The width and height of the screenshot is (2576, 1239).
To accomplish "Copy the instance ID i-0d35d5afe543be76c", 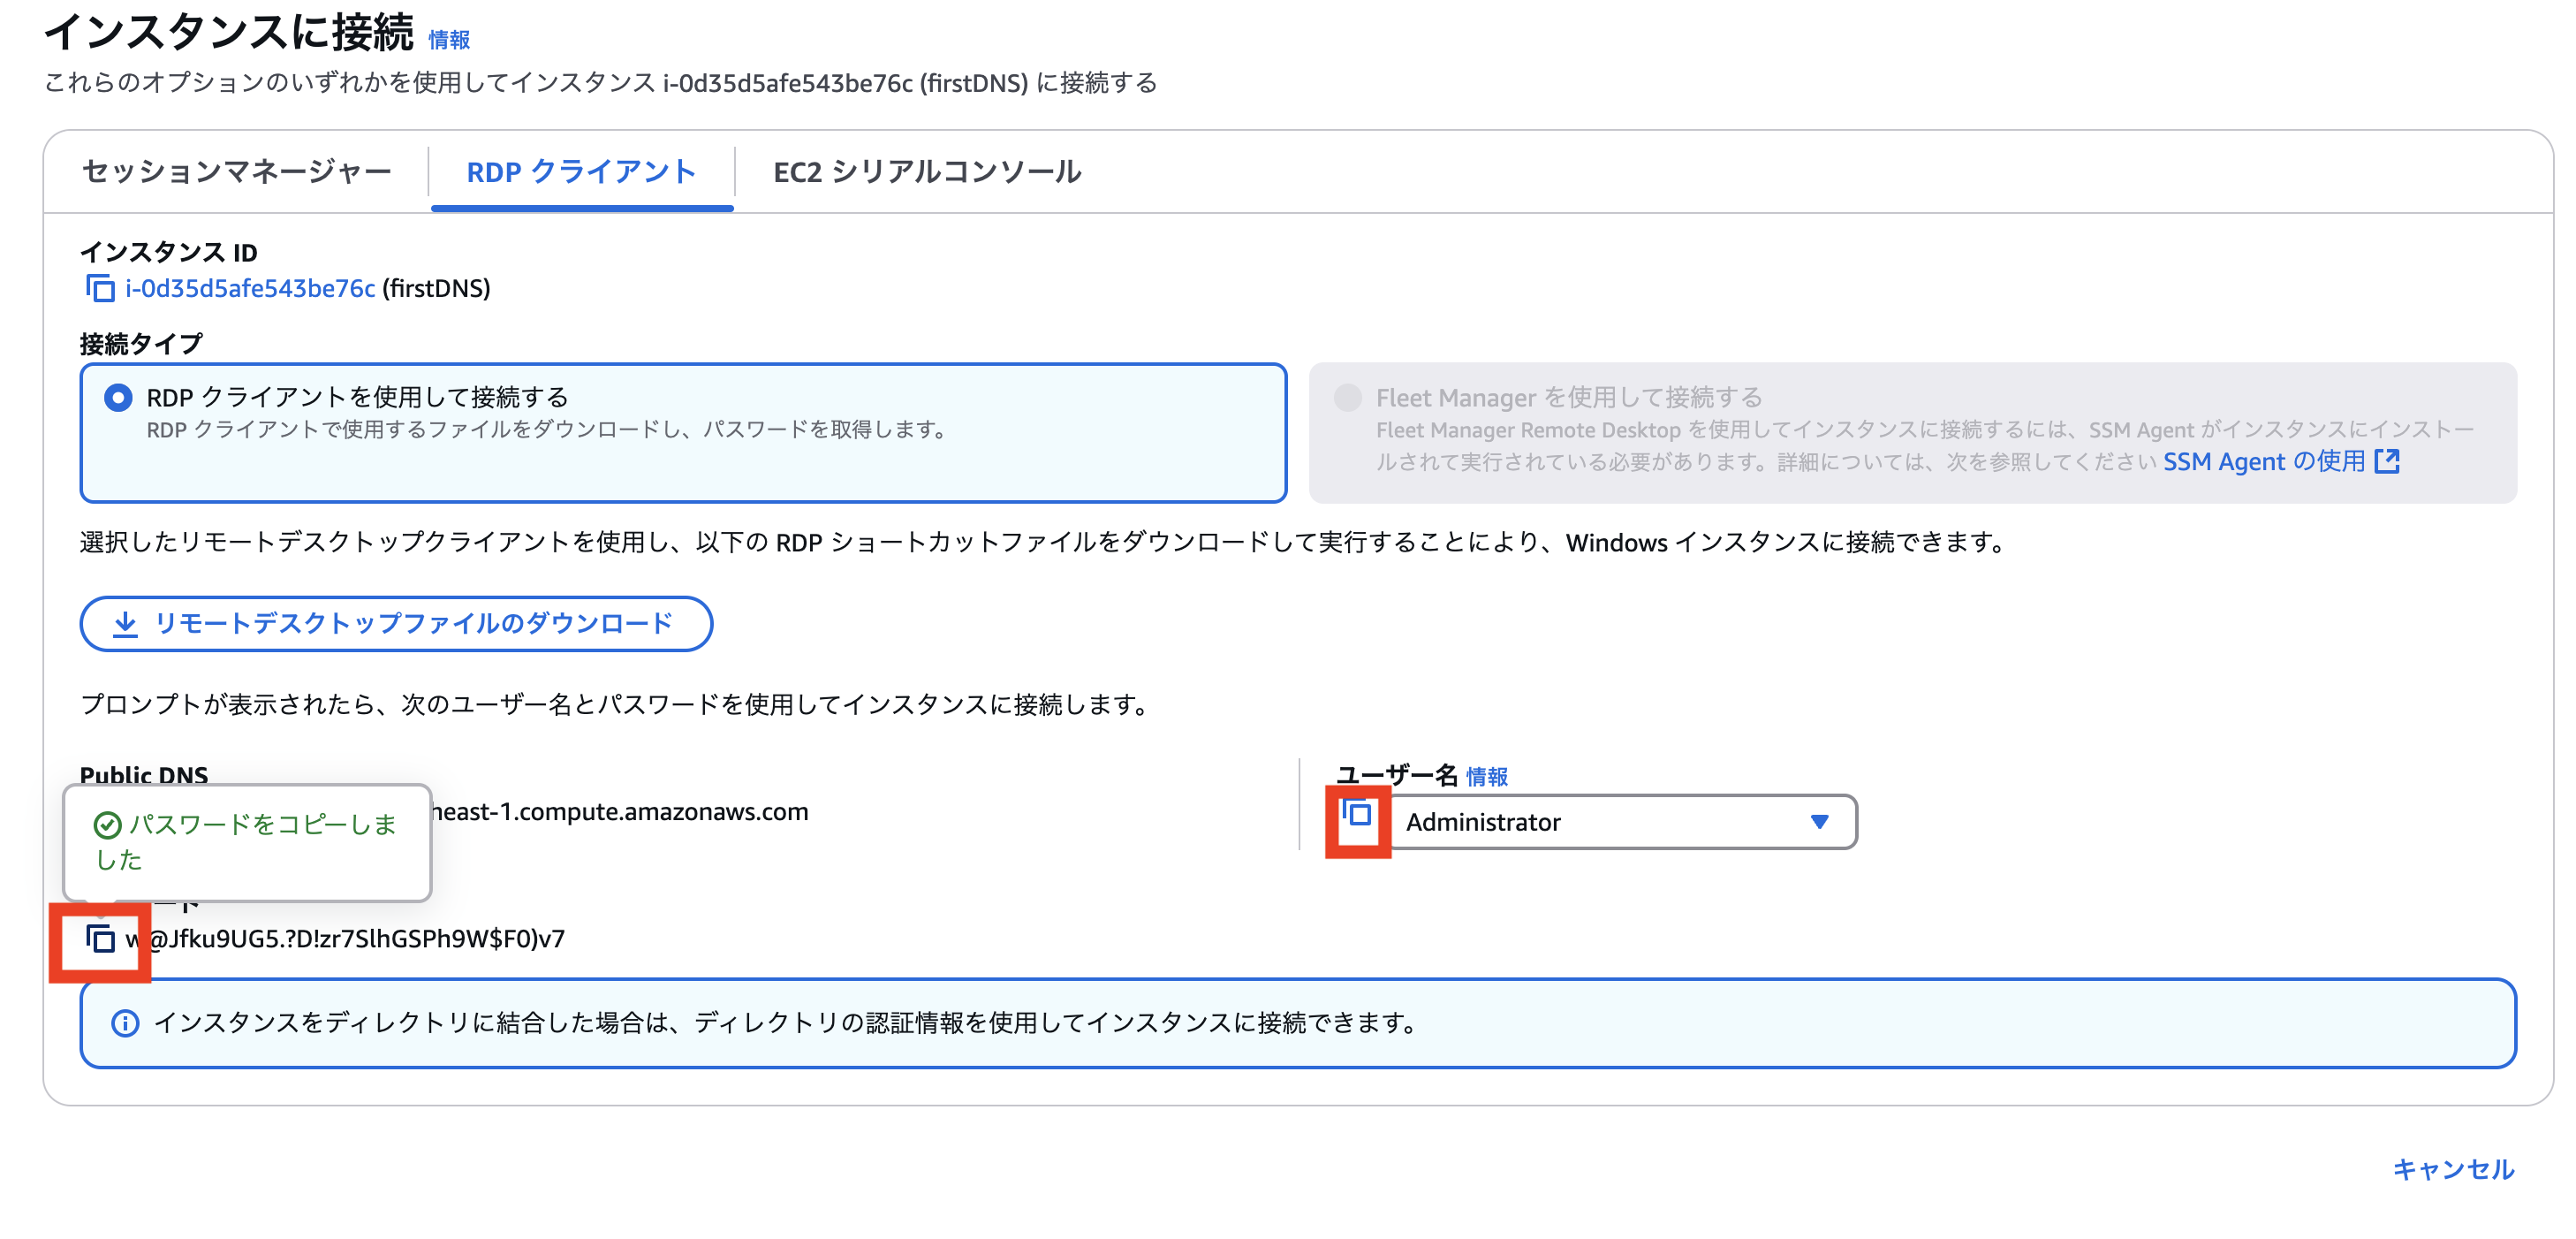I will pos(99,289).
